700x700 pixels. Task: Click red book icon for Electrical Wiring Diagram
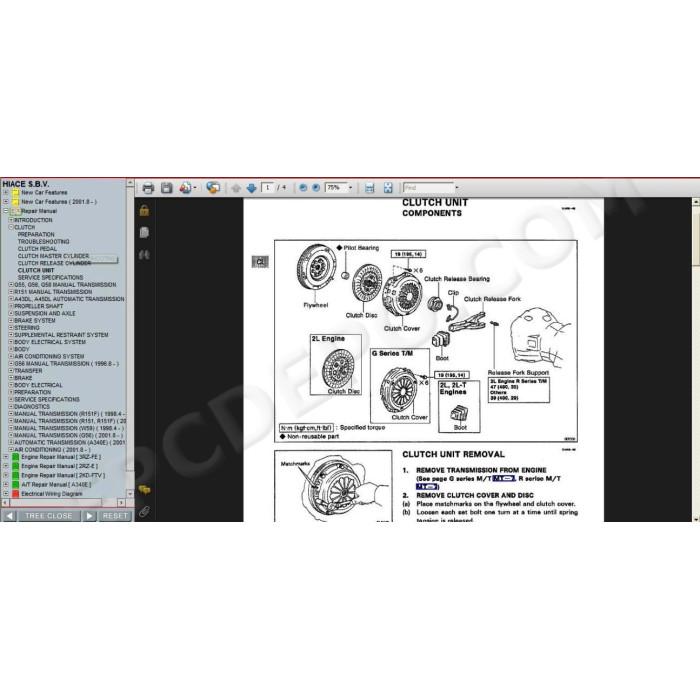[16, 494]
